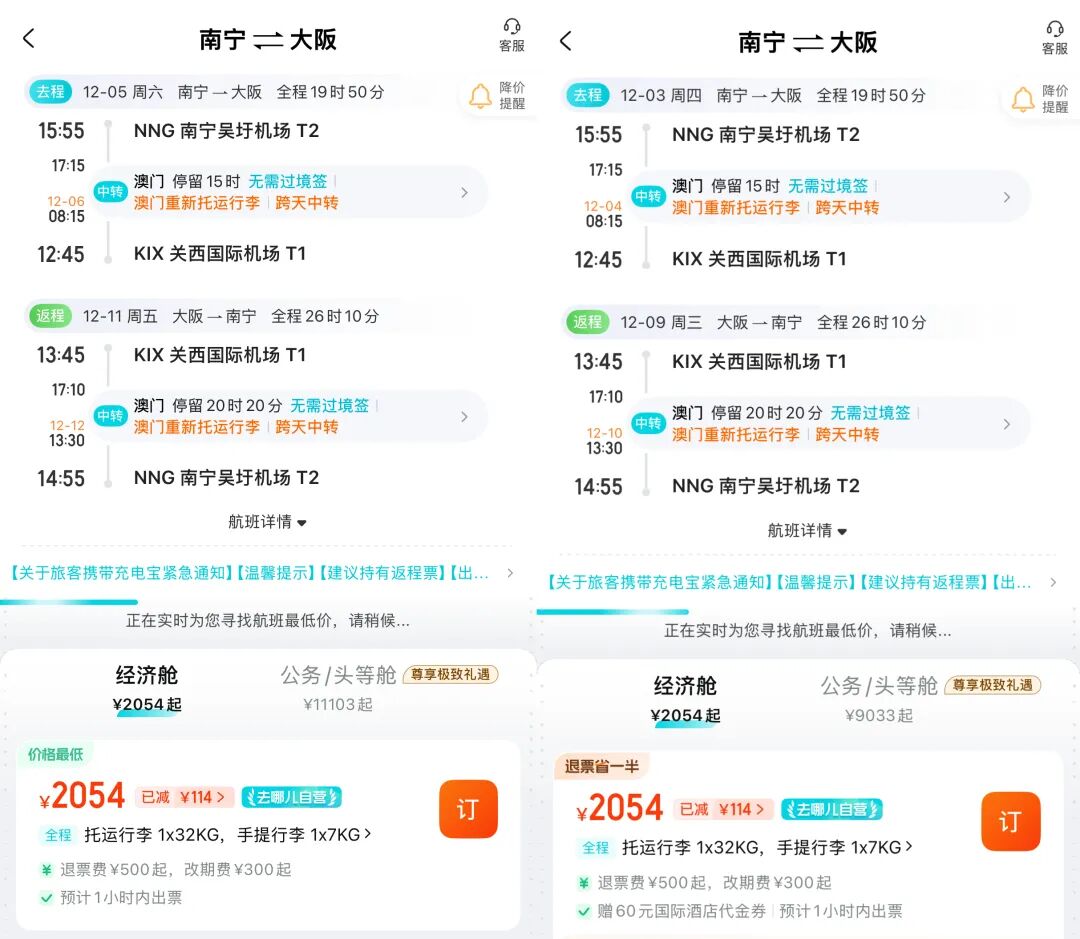The width and height of the screenshot is (1080, 939).
Task: Tap 中转 badge for 12-12 Macau layover
Action: [x=110, y=416]
